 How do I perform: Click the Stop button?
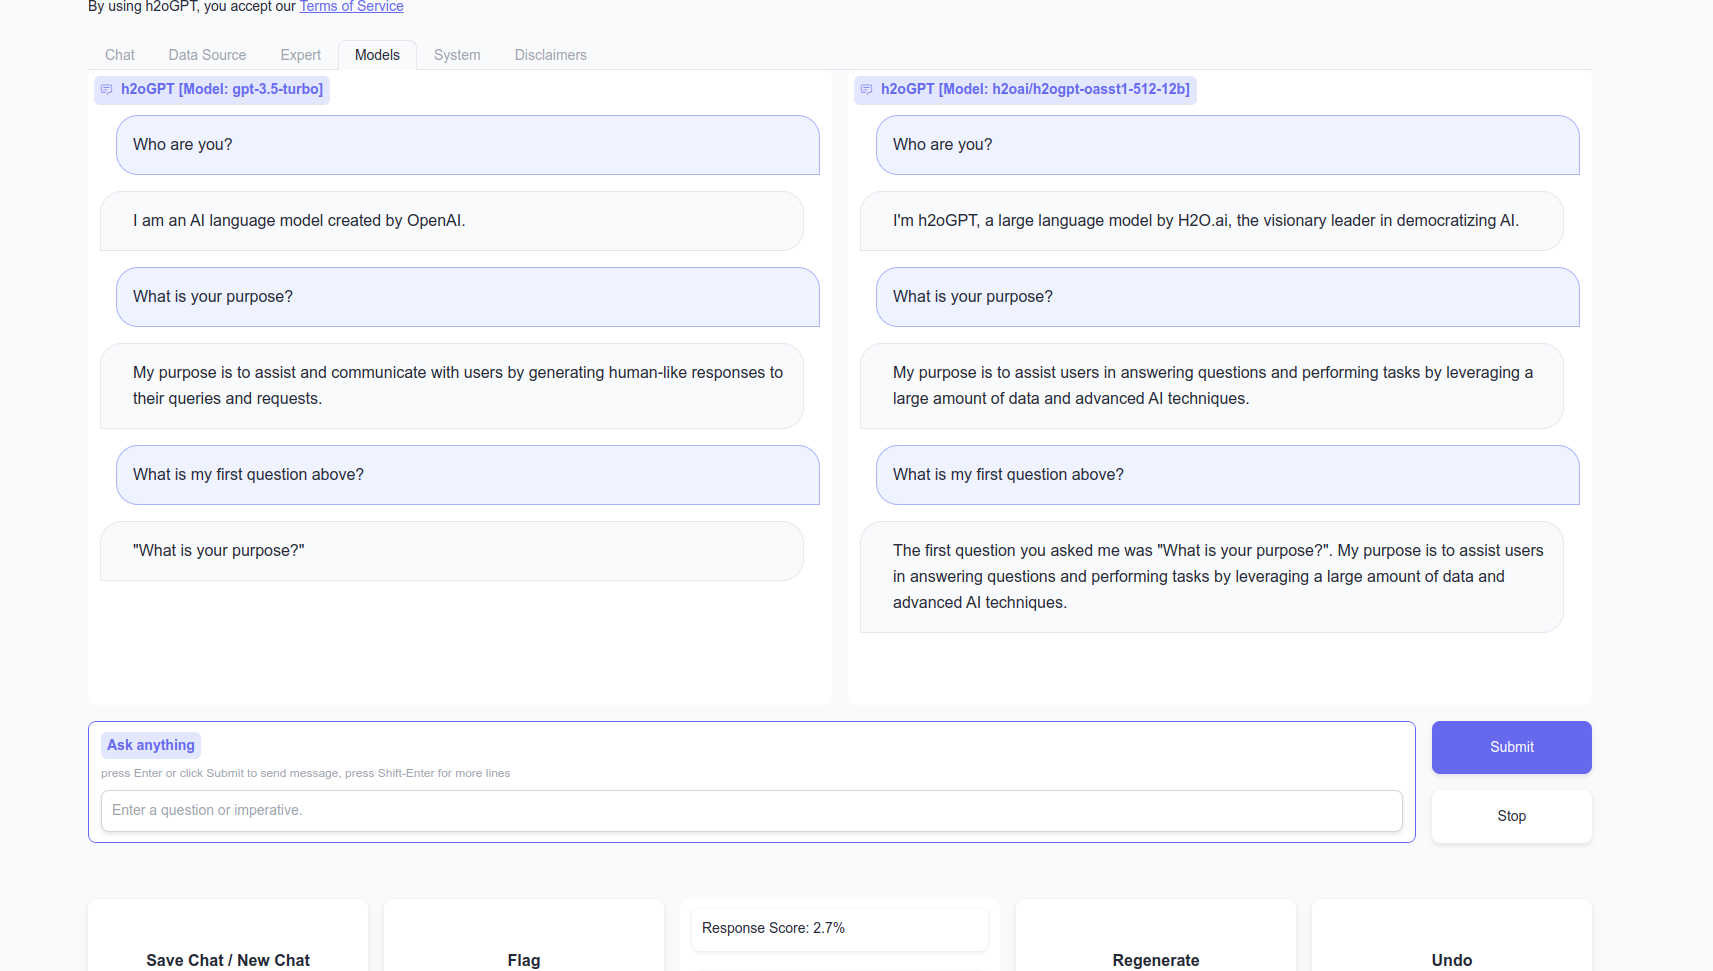click(1511, 816)
